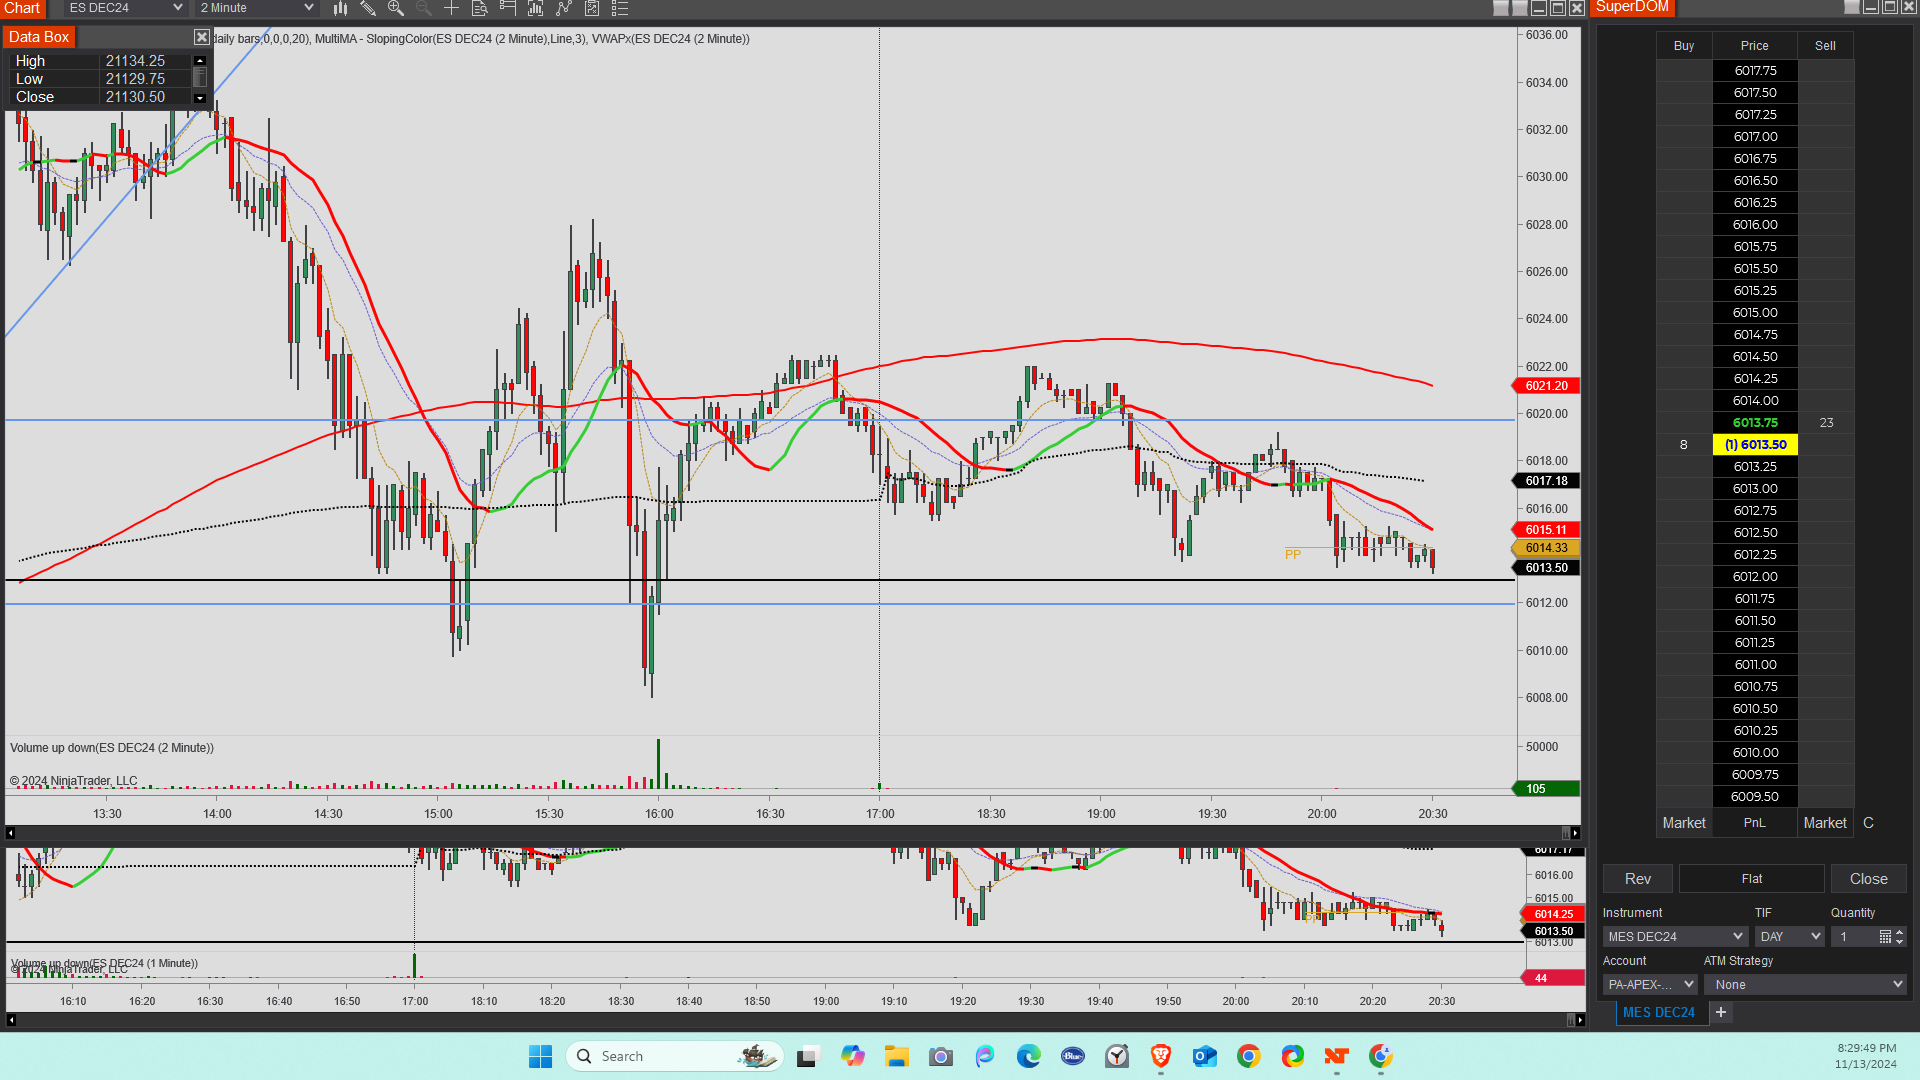Click the bar type chart style icon
Viewport: 1920px width, 1080px height.
click(340, 8)
